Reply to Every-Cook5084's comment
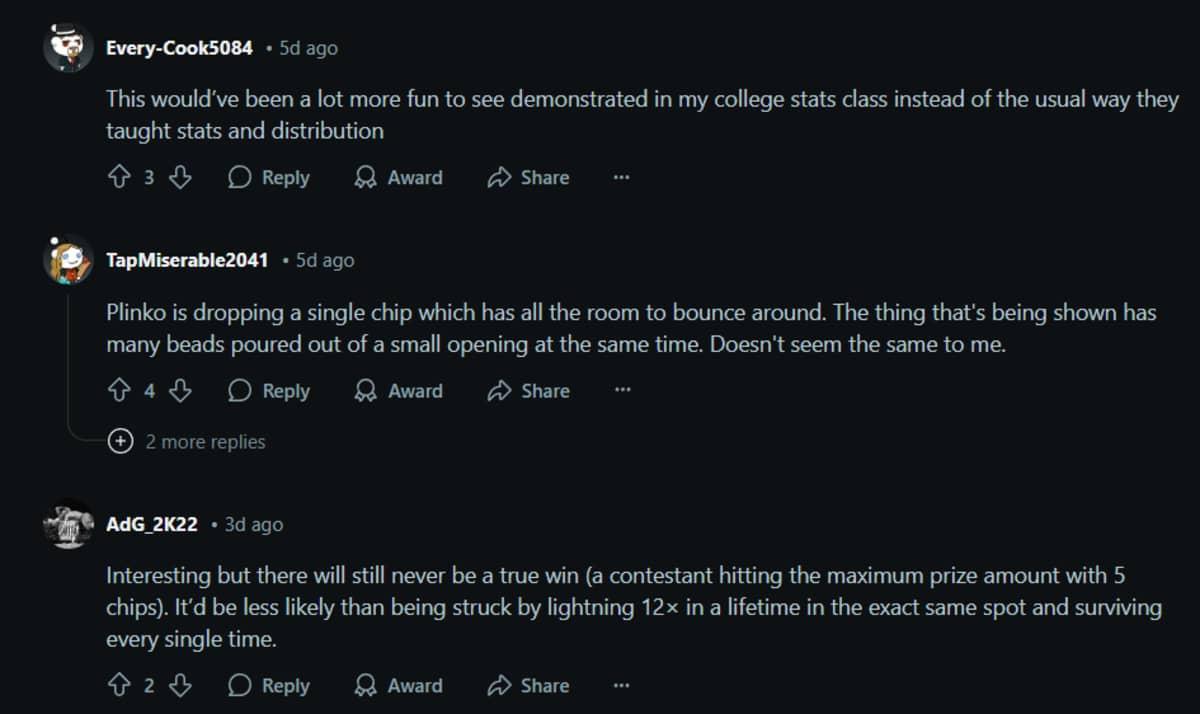1200x714 pixels. click(269, 178)
